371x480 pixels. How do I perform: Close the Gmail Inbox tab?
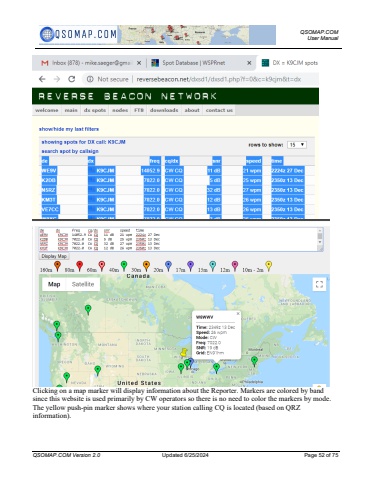139,63
